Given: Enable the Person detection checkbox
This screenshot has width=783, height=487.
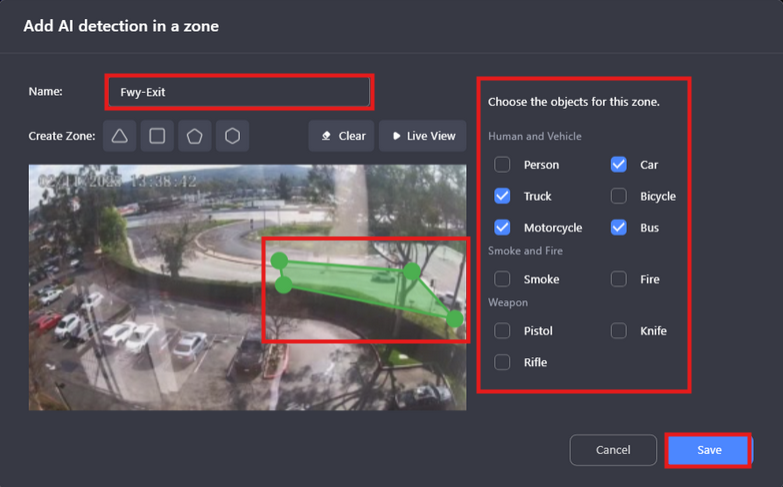Looking at the screenshot, I should tap(502, 164).
